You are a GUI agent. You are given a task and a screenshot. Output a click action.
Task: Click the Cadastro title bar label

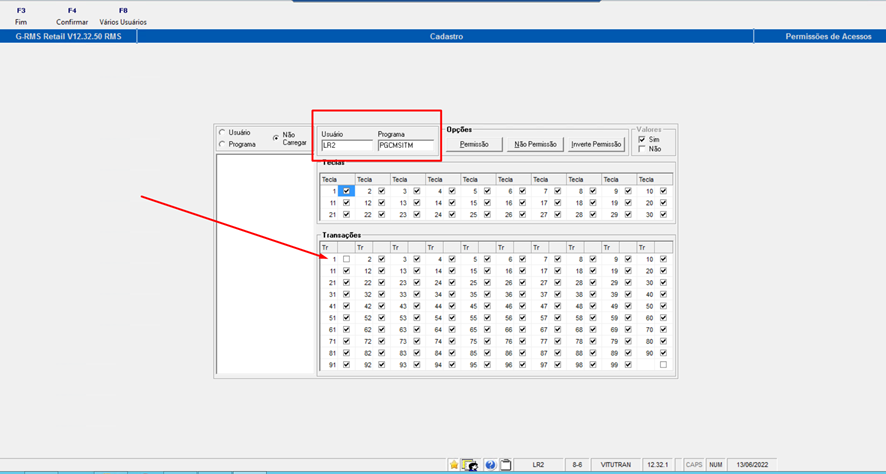point(446,36)
